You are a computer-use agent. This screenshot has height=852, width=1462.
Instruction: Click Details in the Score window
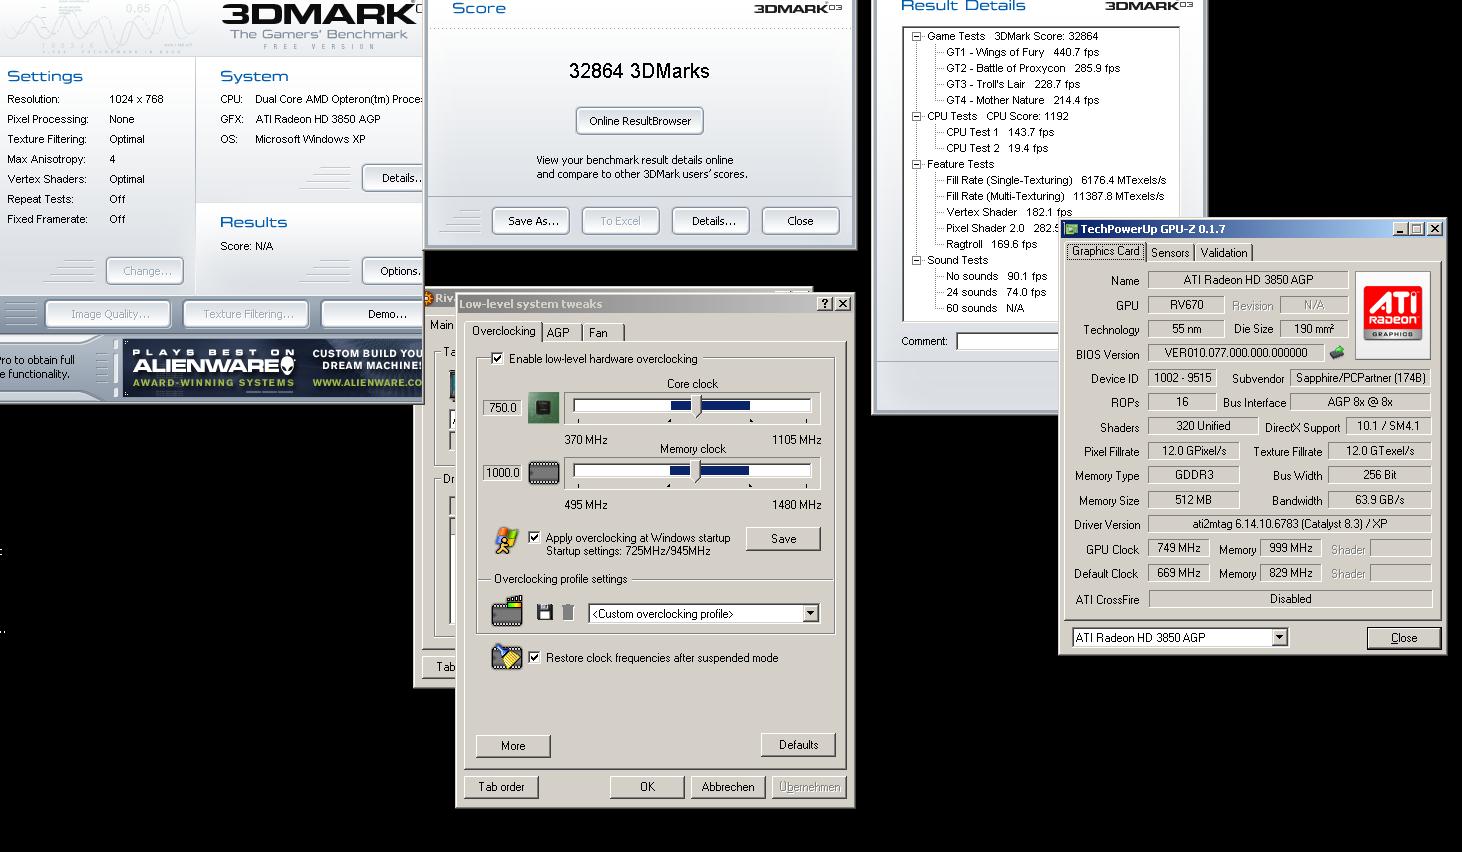tap(713, 221)
